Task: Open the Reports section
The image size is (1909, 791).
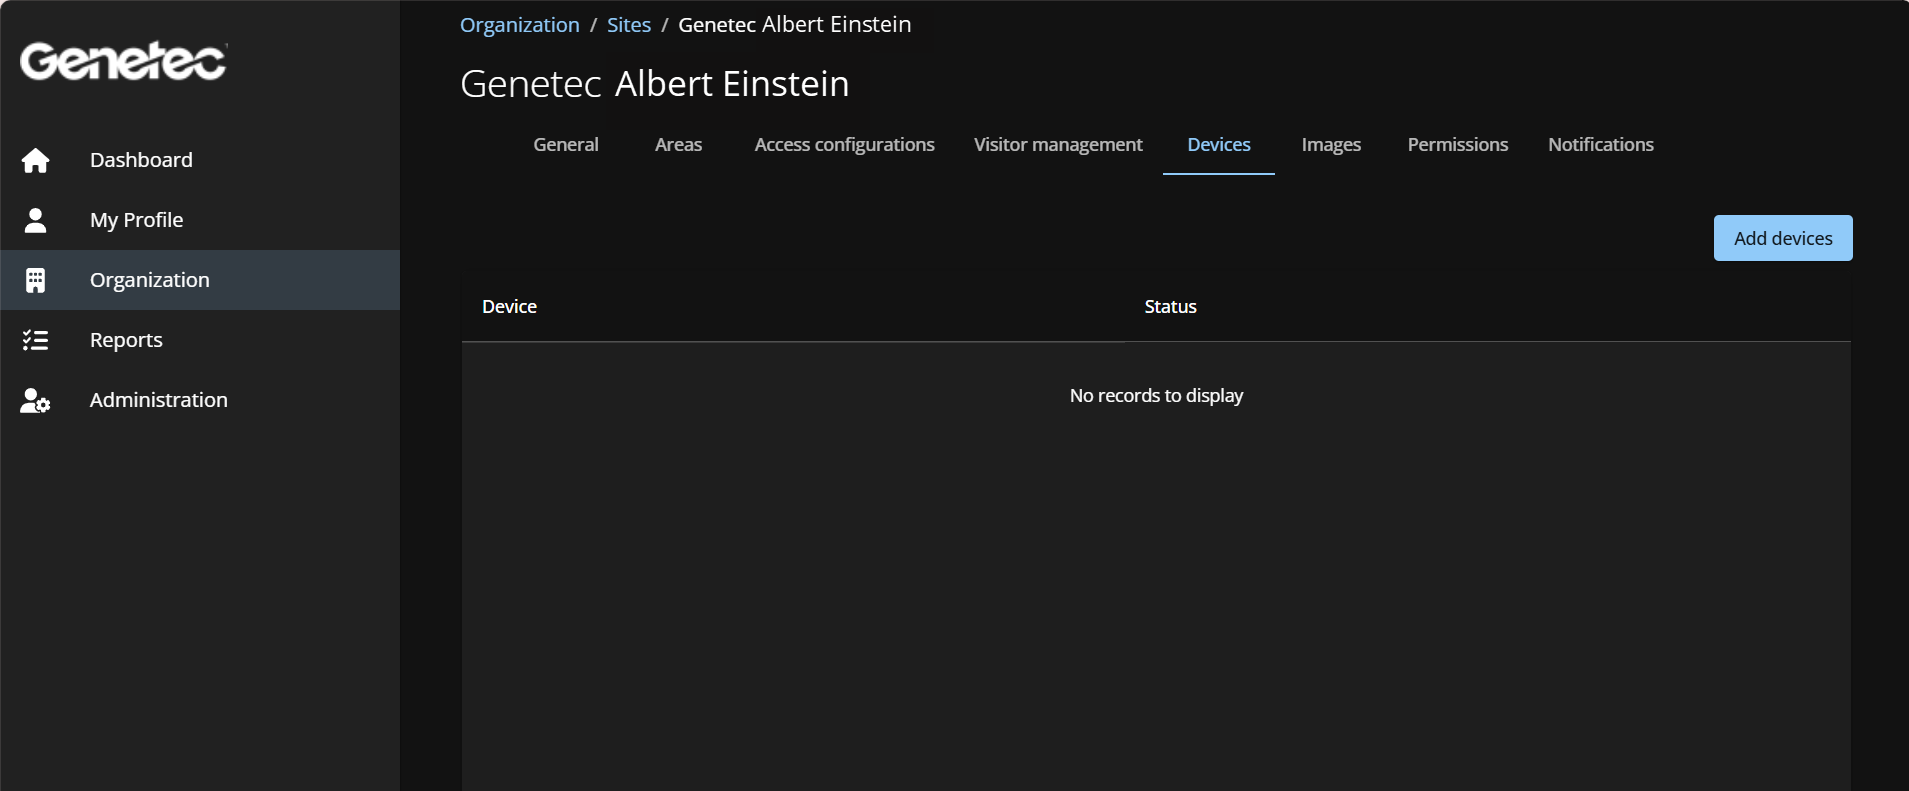Action: point(126,340)
